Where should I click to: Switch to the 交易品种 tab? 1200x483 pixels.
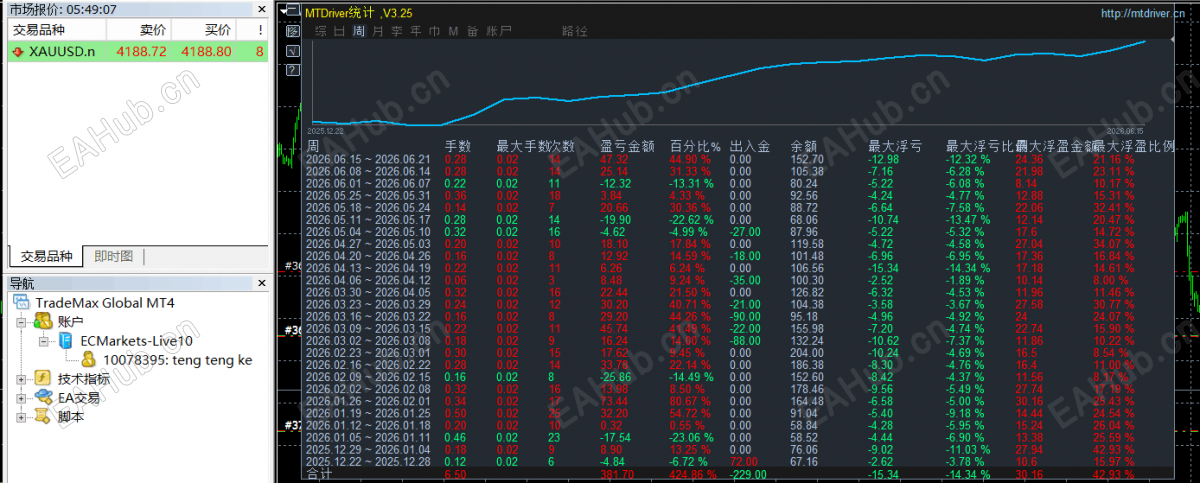(47, 256)
